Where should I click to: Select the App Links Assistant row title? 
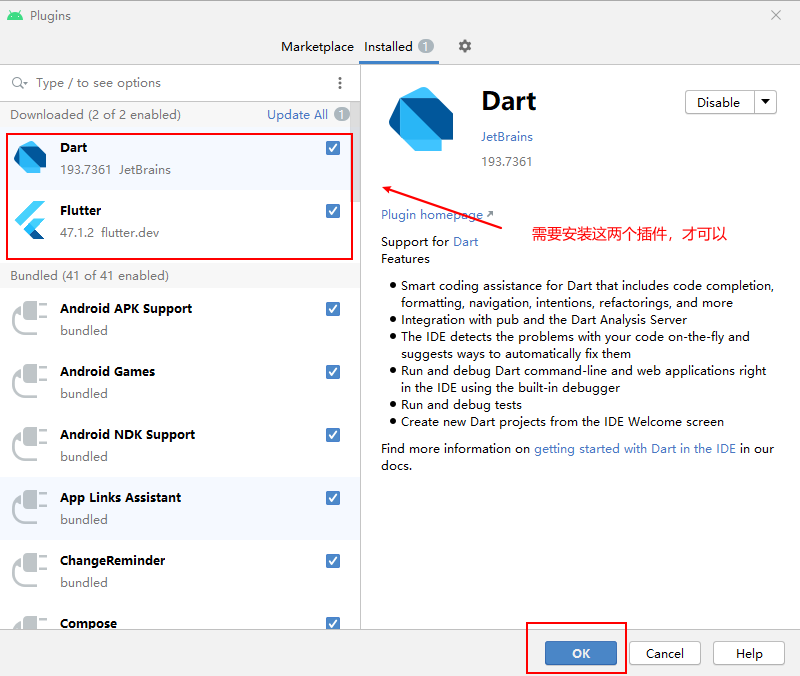coord(120,498)
